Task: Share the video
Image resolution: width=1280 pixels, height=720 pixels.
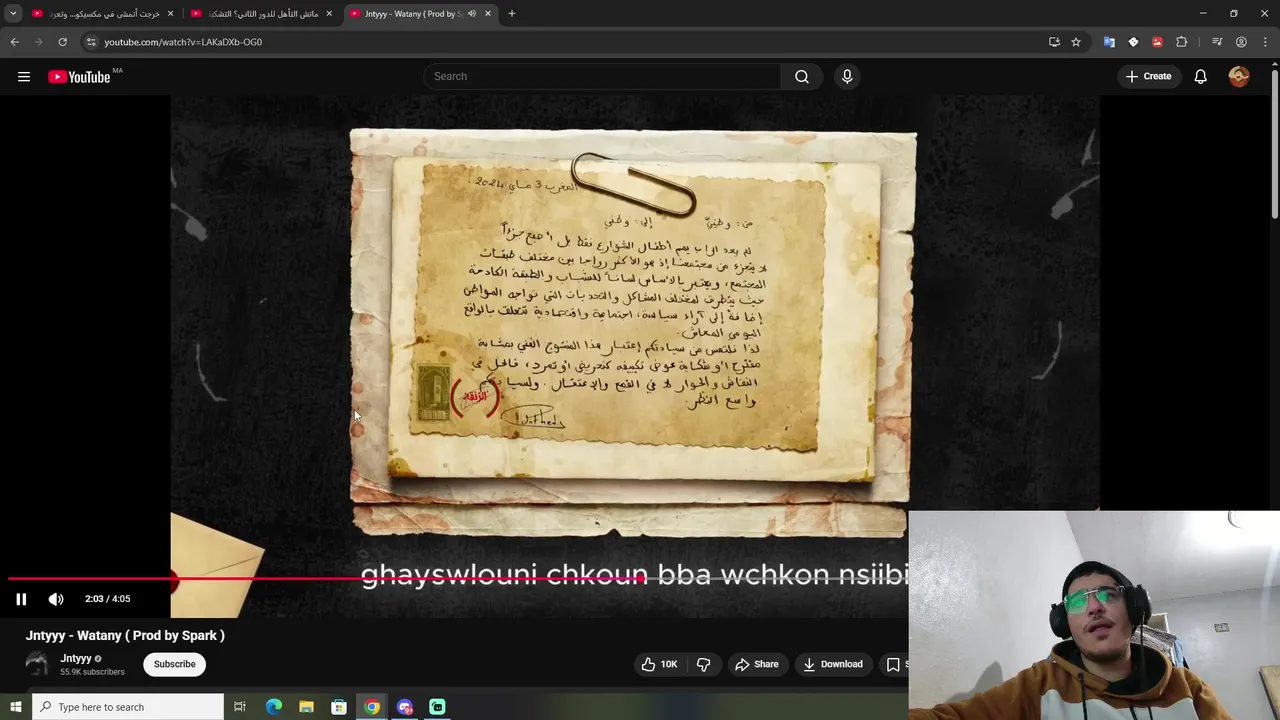Action: [x=757, y=664]
